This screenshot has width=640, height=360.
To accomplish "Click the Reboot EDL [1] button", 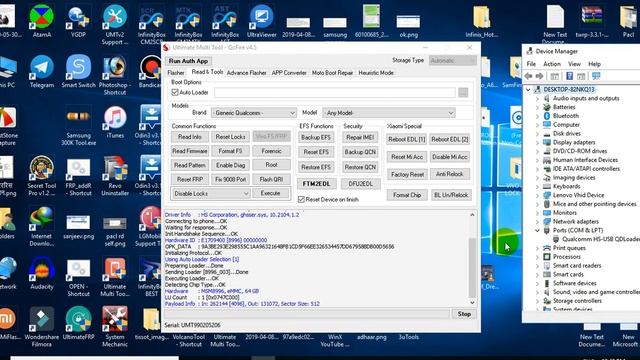I will (407, 140).
